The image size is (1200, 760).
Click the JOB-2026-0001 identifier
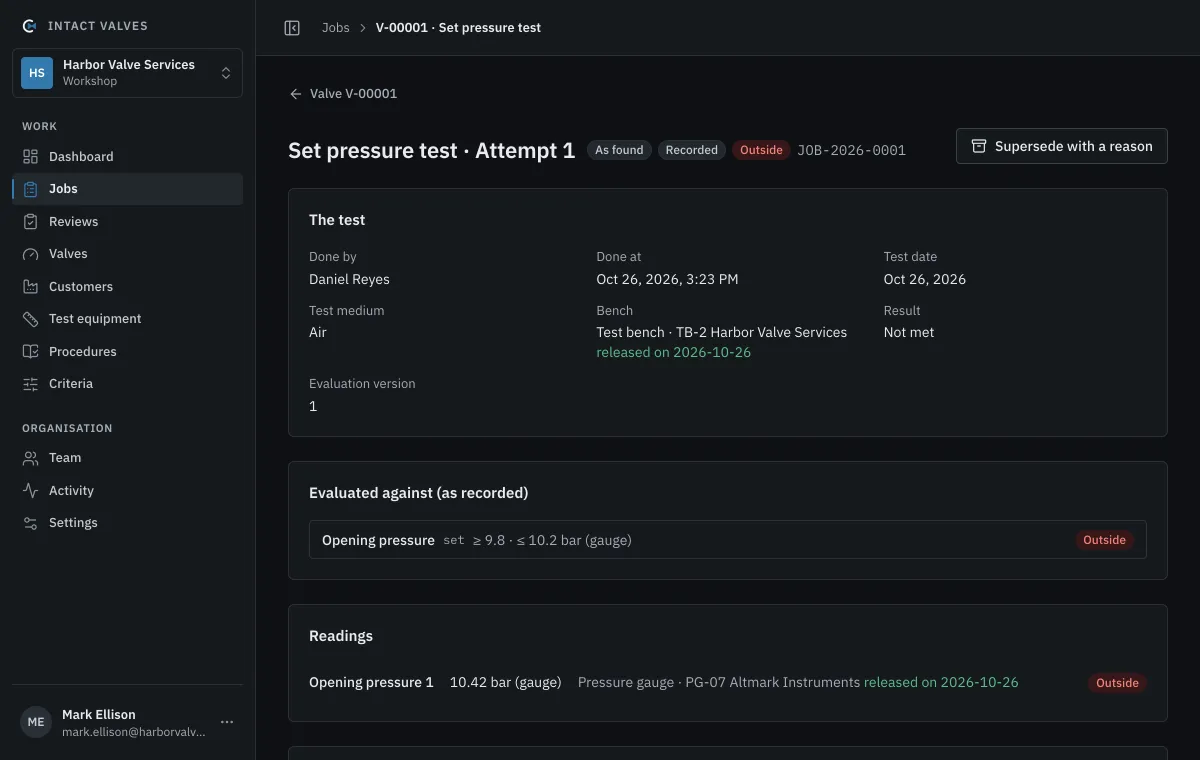tap(851, 150)
